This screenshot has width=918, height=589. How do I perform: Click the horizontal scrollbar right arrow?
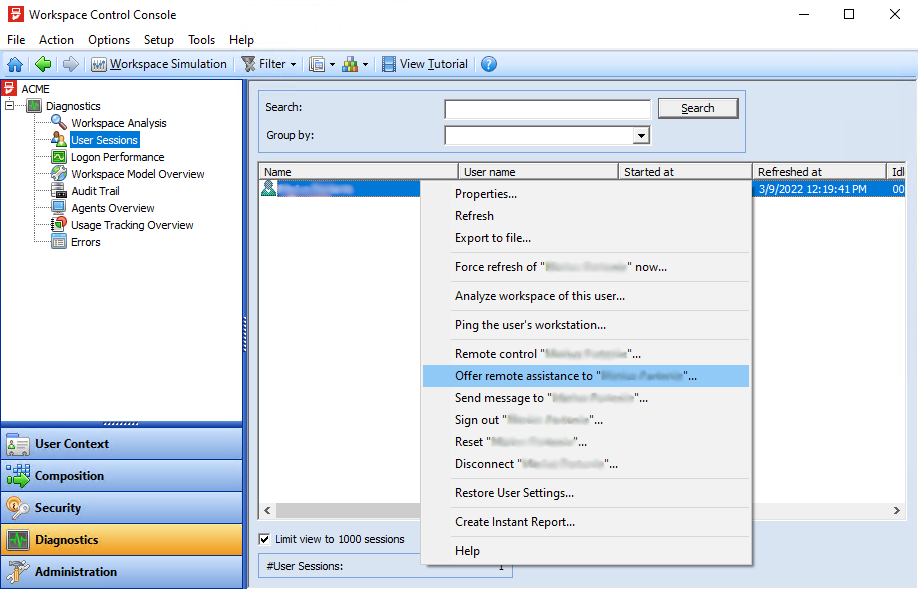(x=897, y=510)
